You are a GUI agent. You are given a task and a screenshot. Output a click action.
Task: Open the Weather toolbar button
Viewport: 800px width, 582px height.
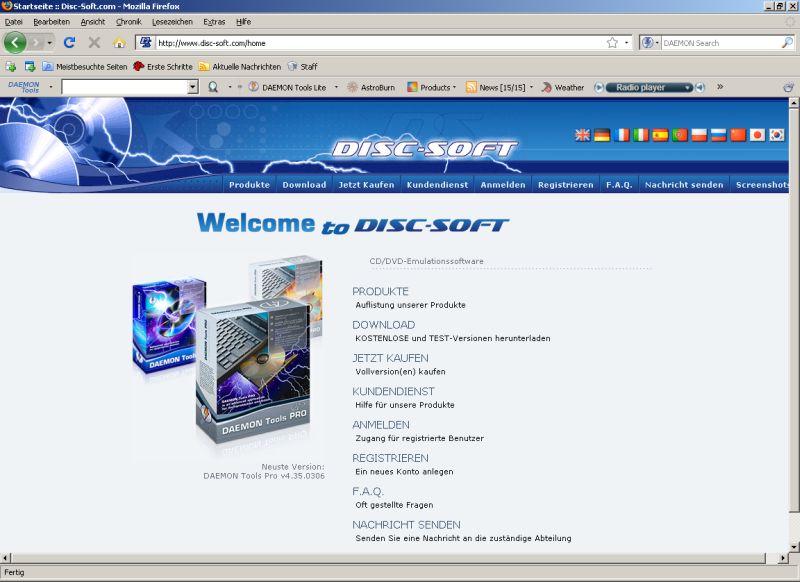[563, 87]
